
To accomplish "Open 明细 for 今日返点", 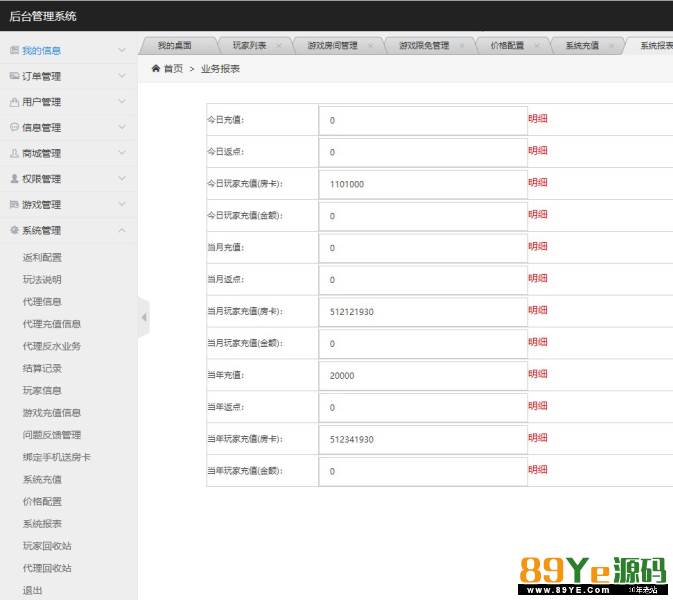I will tap(538, 151).
